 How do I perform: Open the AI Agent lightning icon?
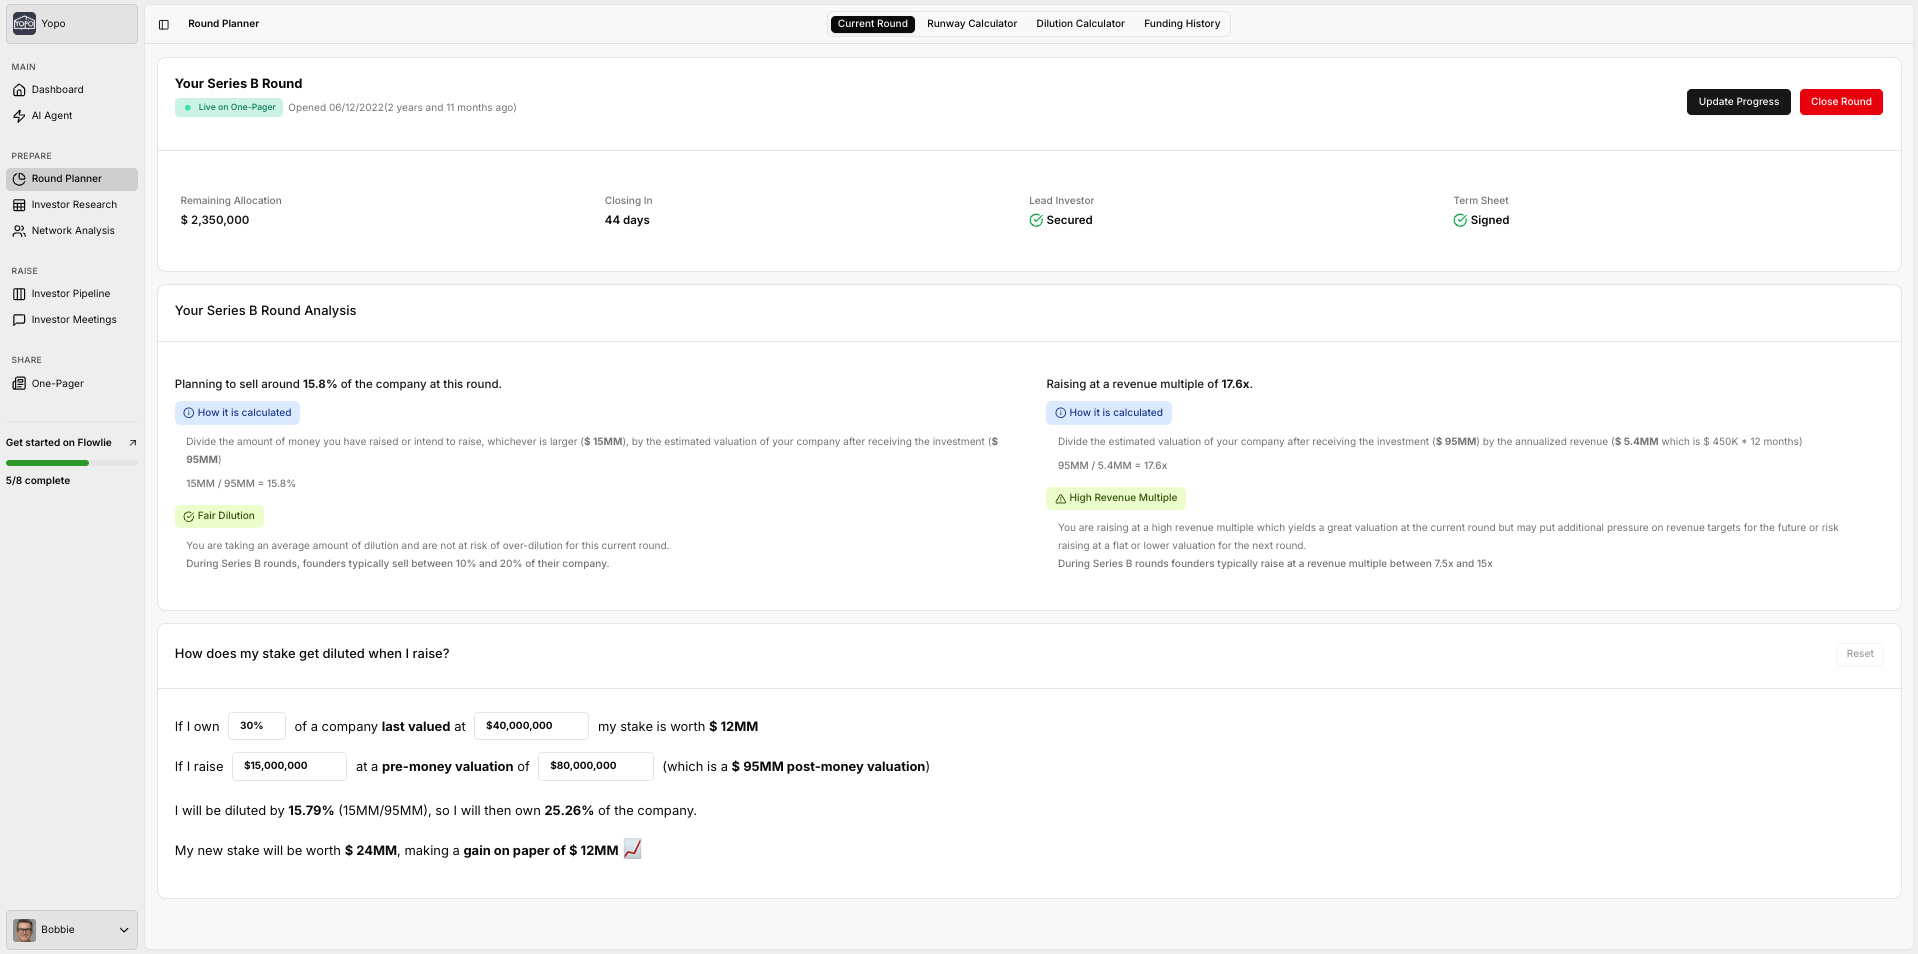(19, 116)
